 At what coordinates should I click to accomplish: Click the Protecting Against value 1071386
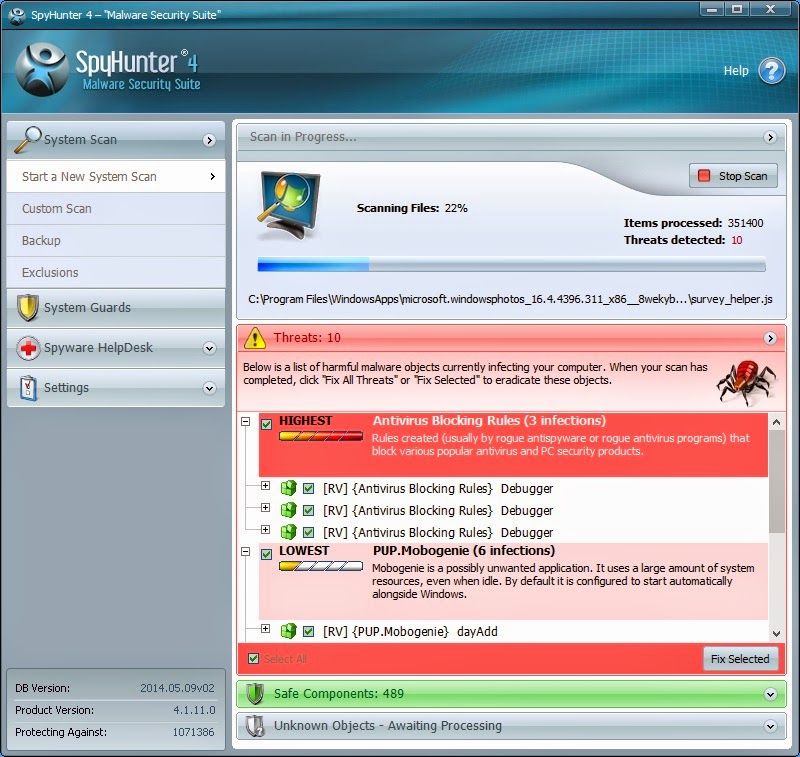pos(193,732)
